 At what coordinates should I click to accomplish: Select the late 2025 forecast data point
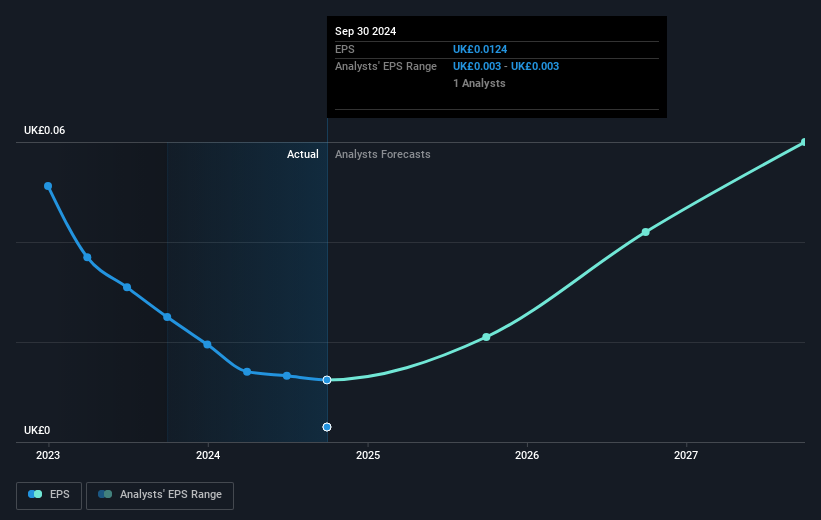486,337
